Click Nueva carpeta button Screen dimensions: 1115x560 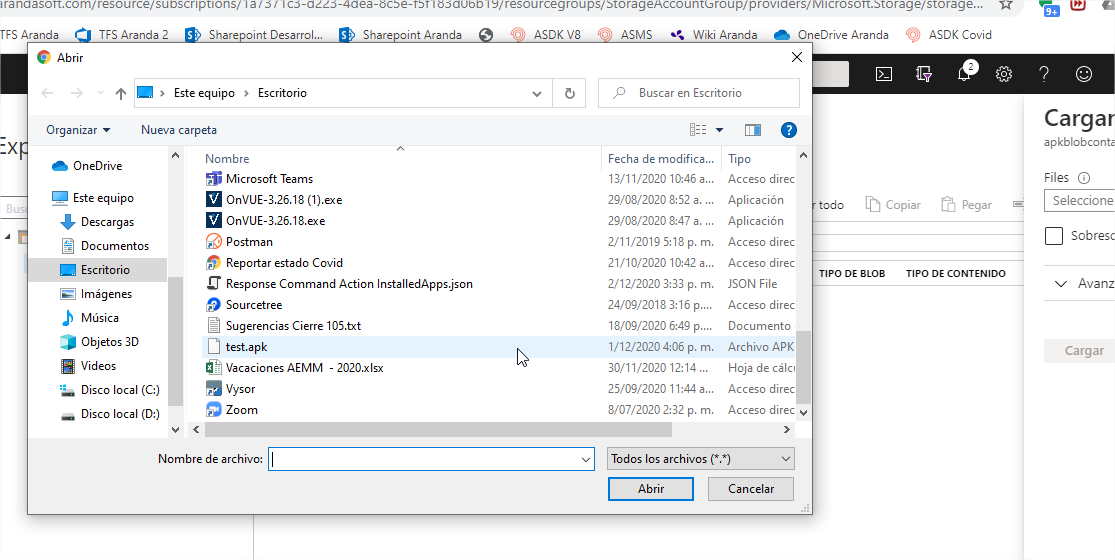pos(178,130)
